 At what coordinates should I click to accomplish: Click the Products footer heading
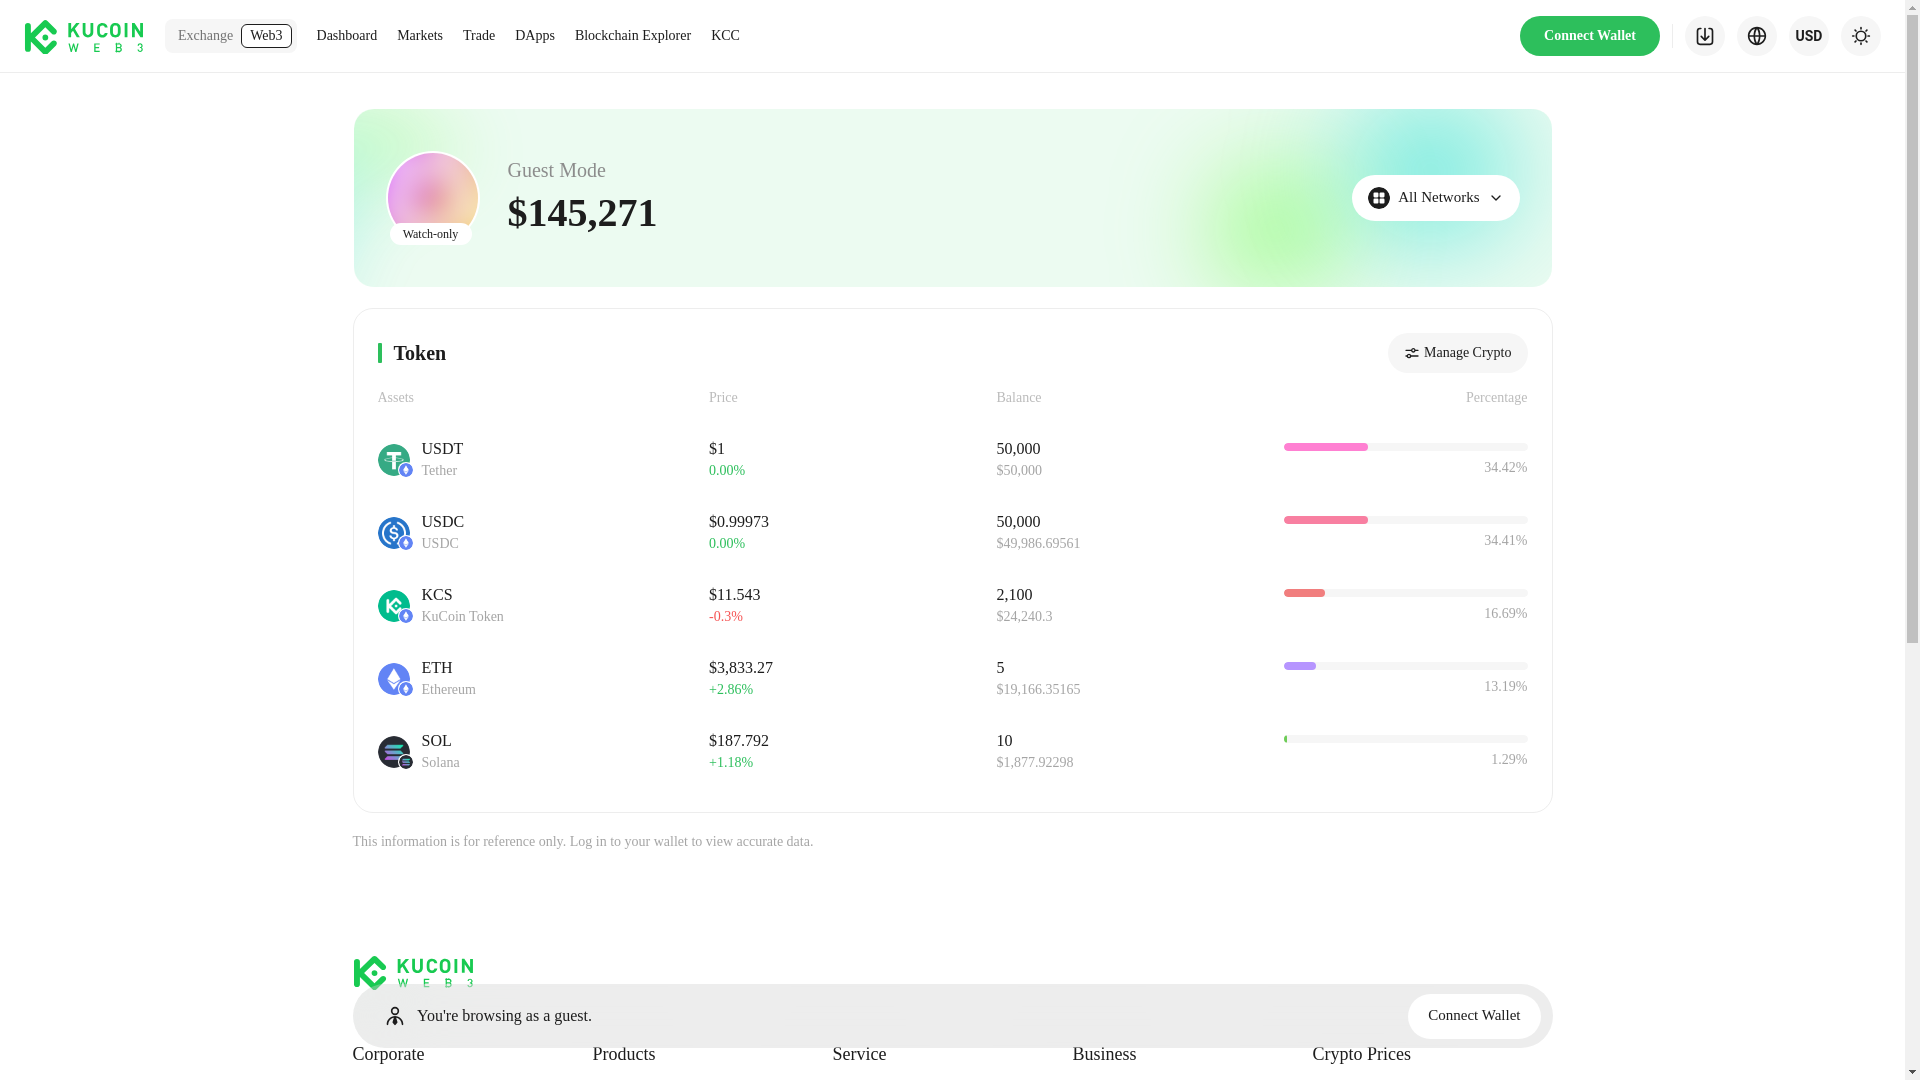click(624, 1054)
